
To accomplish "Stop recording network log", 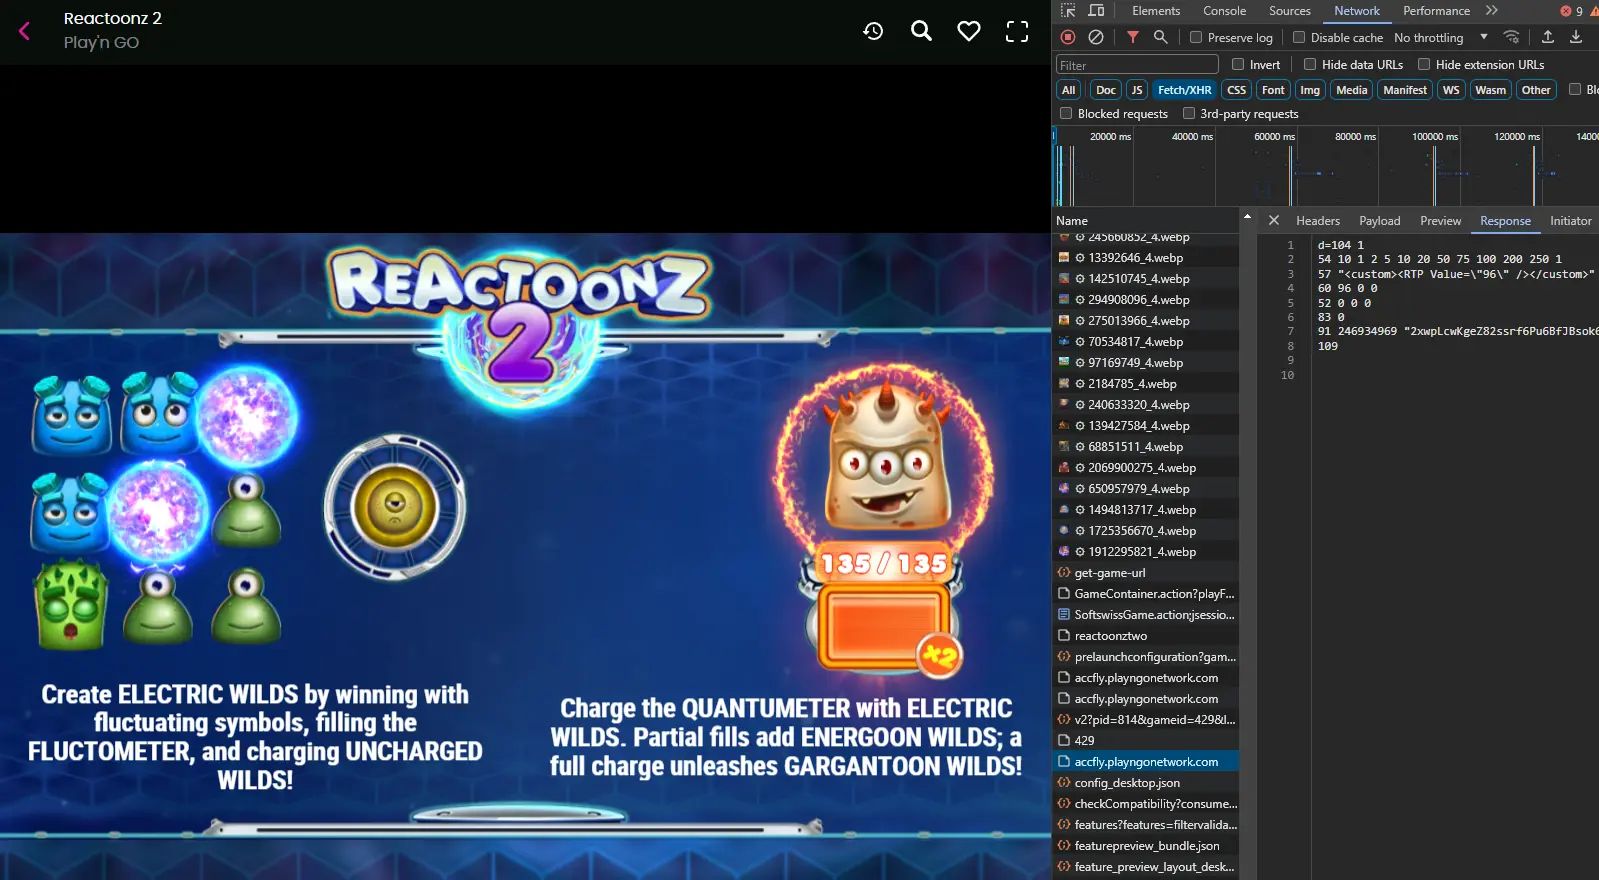I will [1068, 37].
